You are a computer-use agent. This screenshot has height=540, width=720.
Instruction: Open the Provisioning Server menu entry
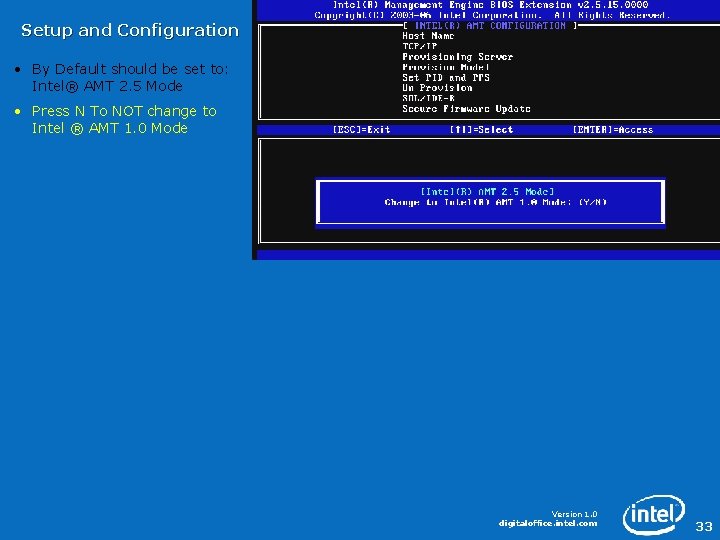click(x=457, y=57)
